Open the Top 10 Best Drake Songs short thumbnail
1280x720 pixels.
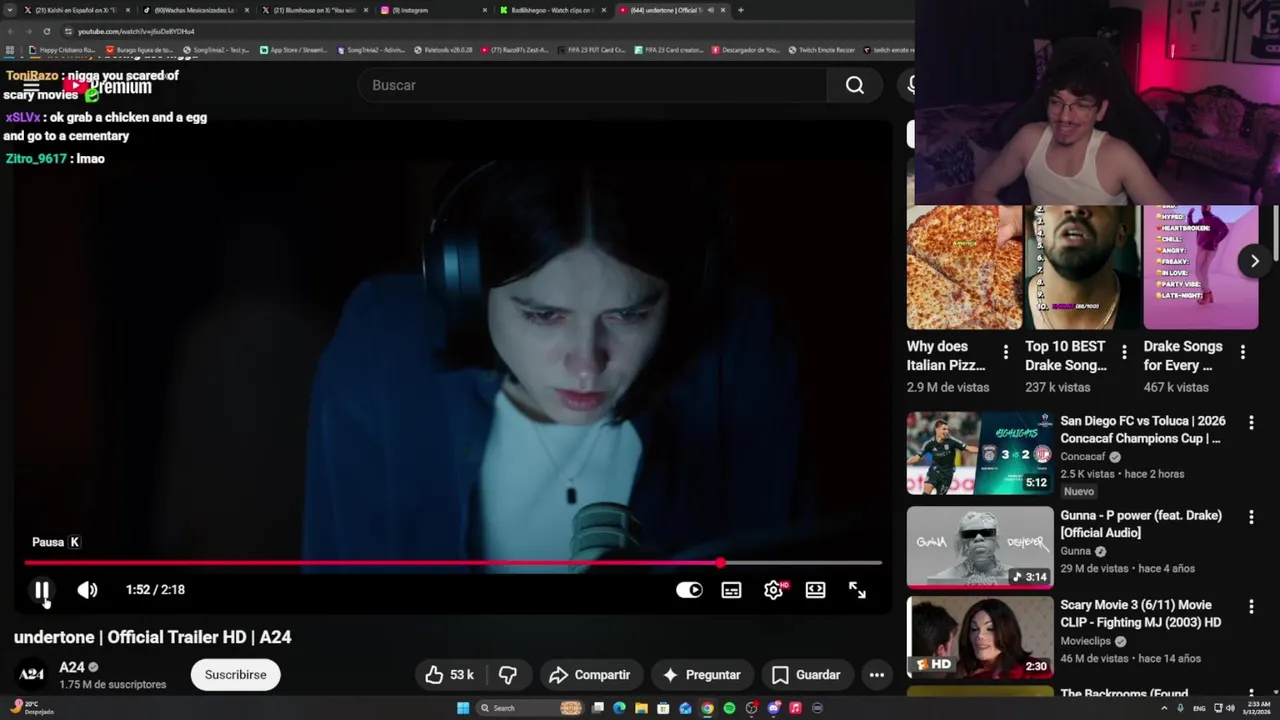coord(1083,267)
